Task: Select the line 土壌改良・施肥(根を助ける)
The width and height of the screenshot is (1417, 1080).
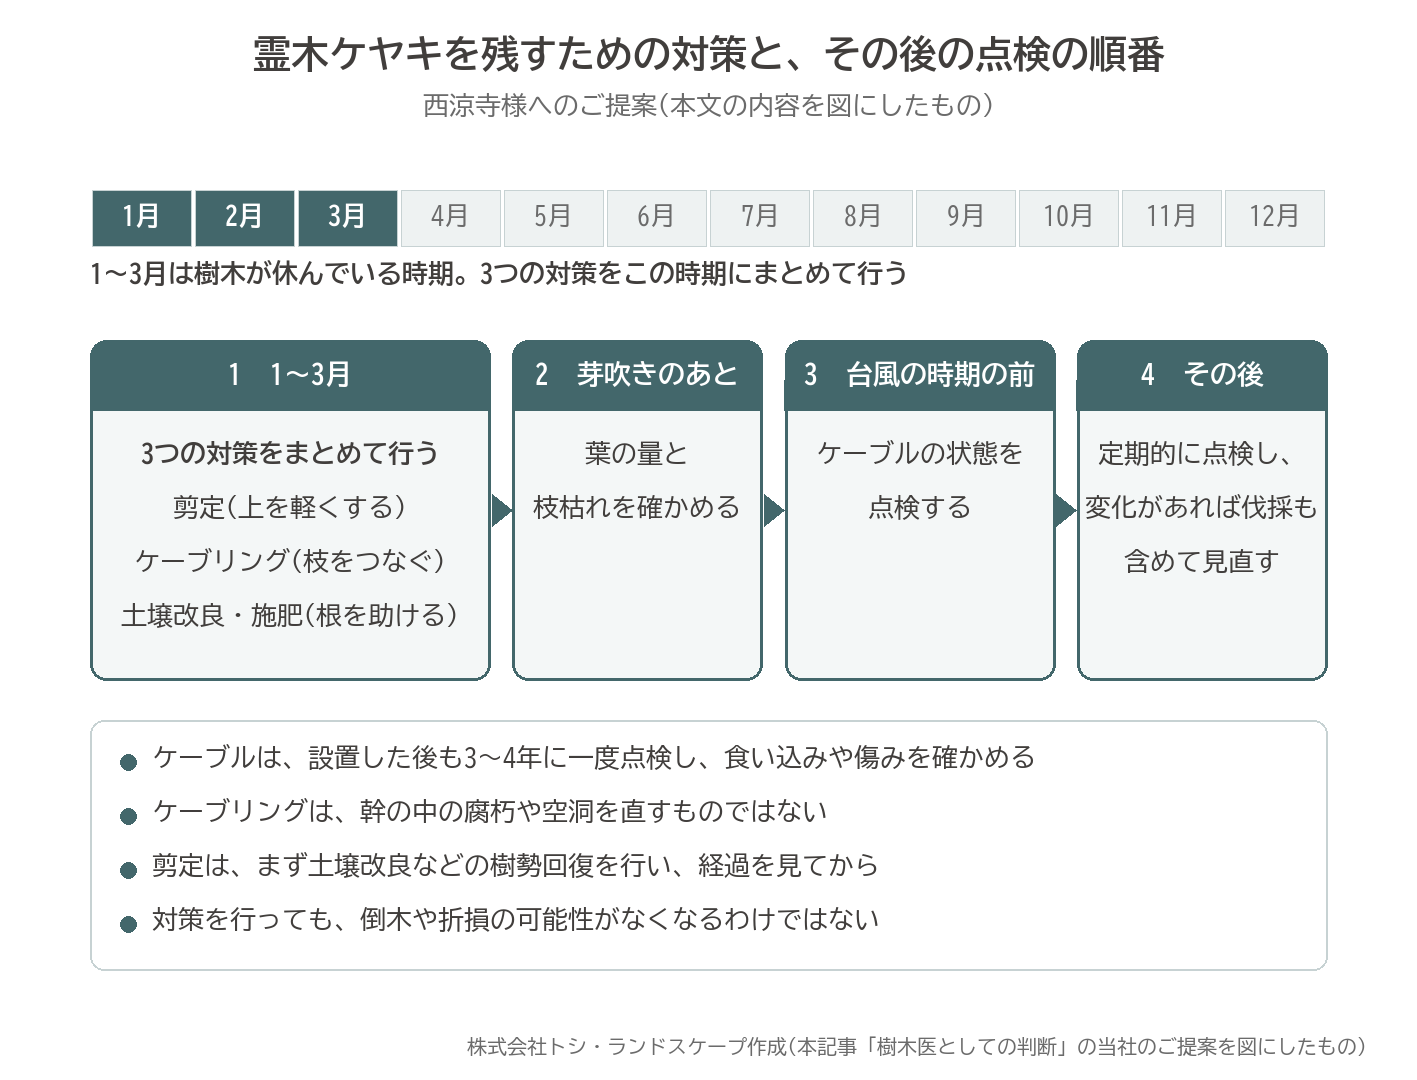Action: [x=290, y=615]
